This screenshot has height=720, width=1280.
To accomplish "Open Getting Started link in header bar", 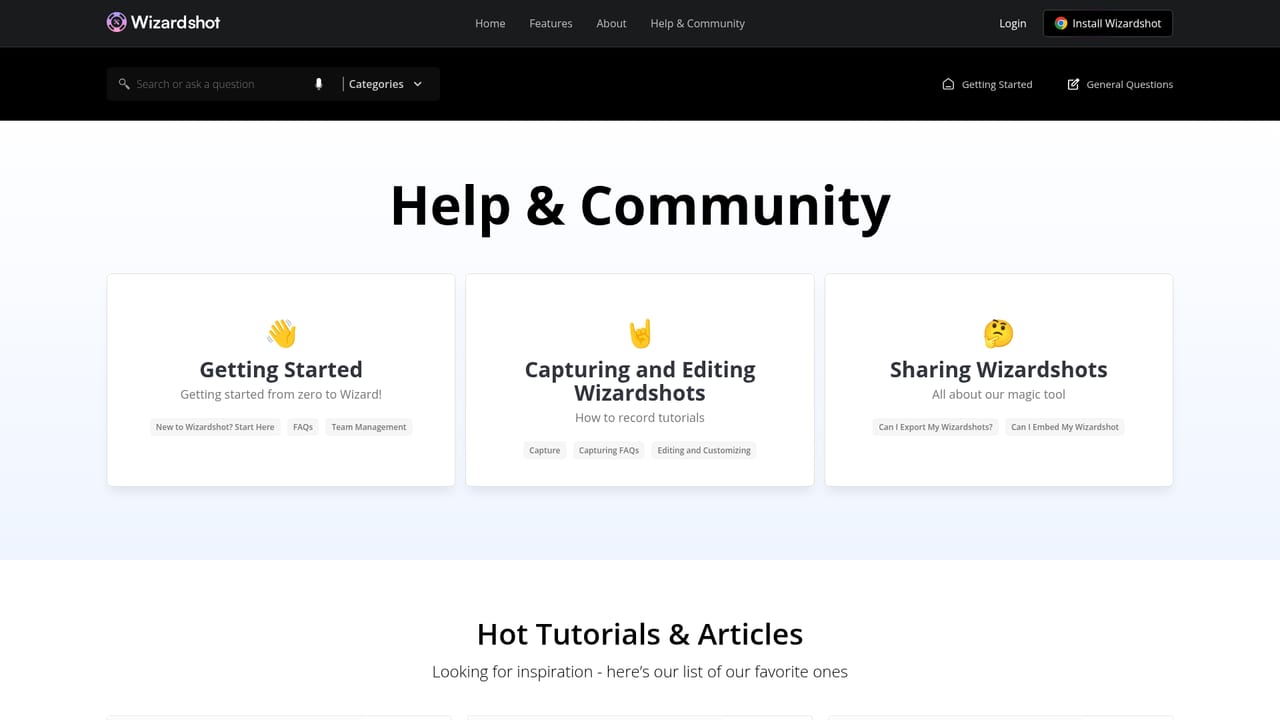I will point(987,84).
